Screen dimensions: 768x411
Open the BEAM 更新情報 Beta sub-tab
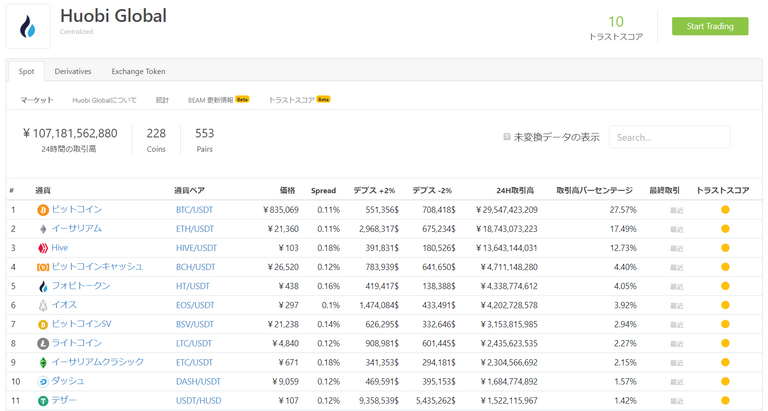pyautogui.click(x=218, y=100)
